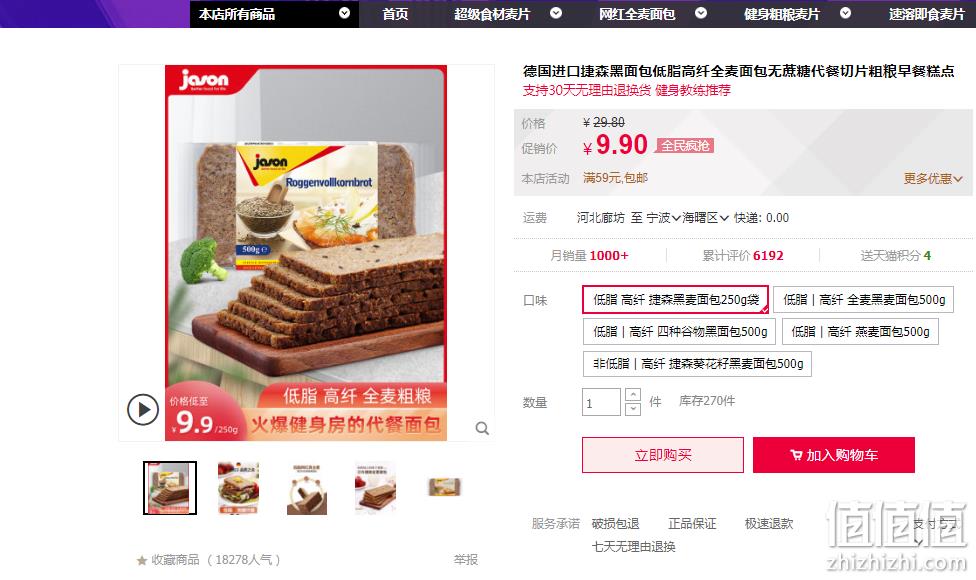The width and height of the screenshot is (976, 580).
Task: Decrease quantity with the down arrow
Action: [x=632, y=409]
